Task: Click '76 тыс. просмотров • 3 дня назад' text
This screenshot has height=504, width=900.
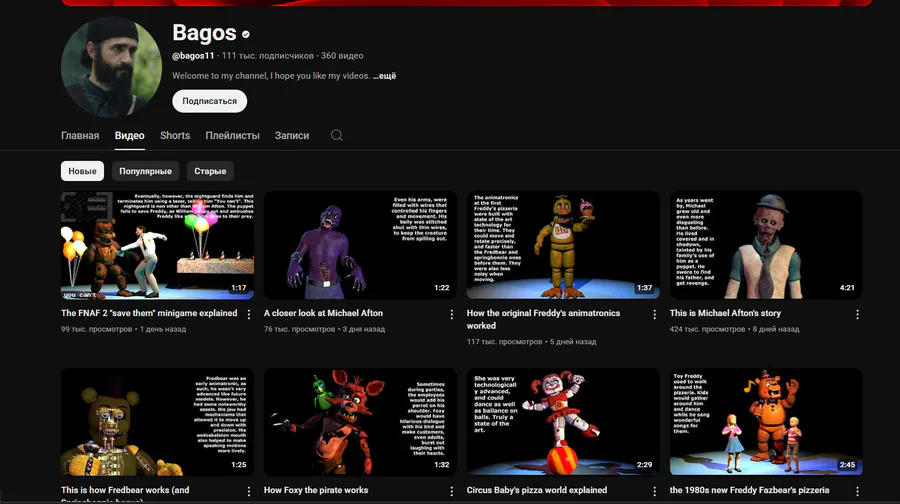Action: tap(324, 329)
